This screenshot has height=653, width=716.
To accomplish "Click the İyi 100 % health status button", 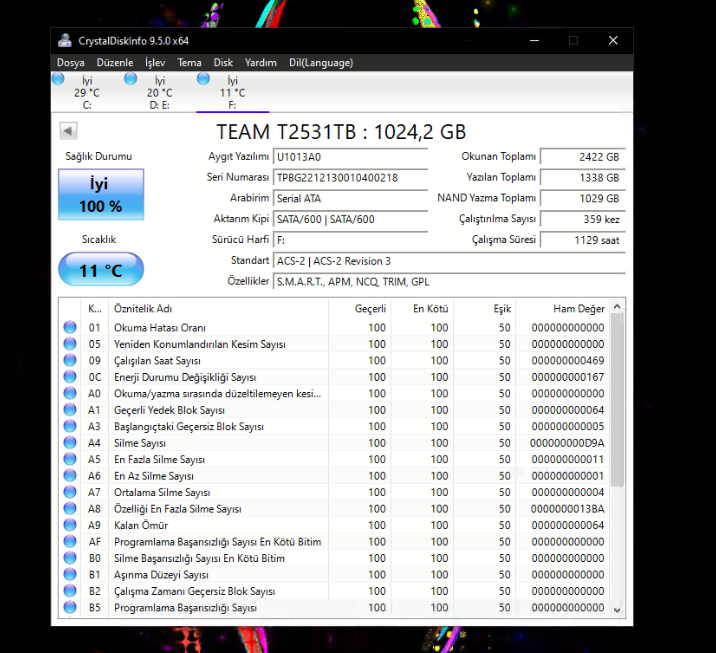I will [101, 195].
